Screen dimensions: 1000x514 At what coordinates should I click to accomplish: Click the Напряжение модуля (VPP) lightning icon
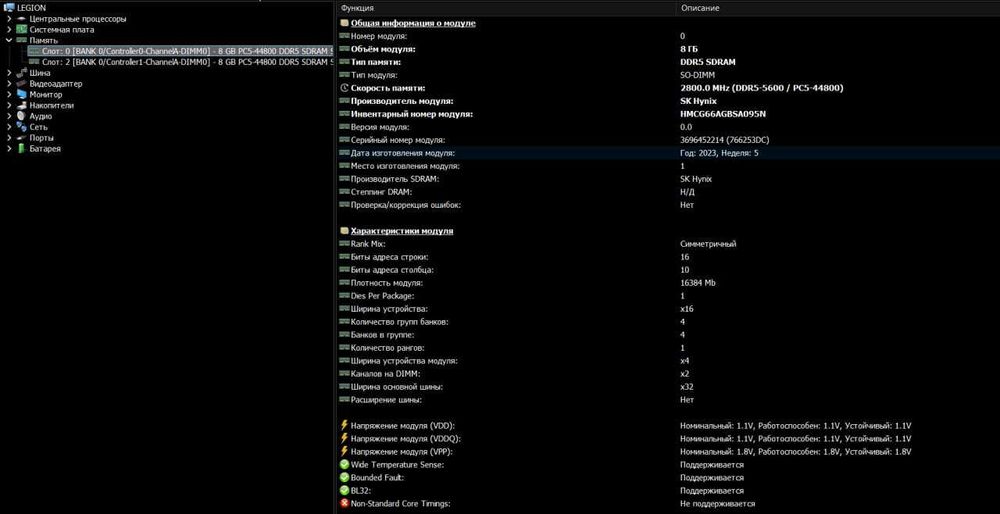pos(344,452)
